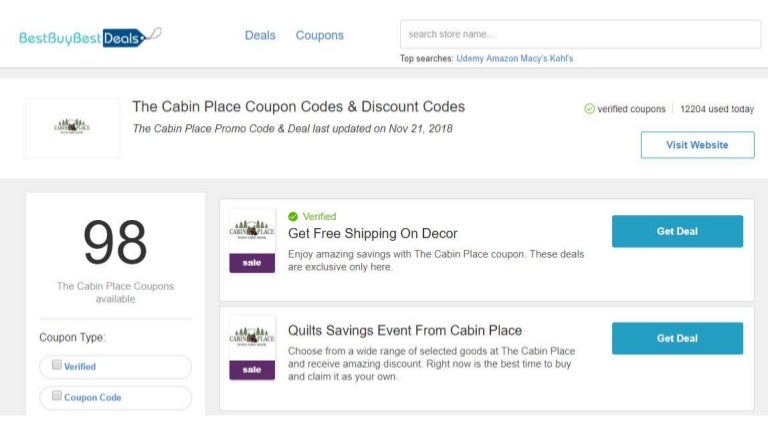
Task: Click the purple sale badge on Quilts deal
Action: (x=252, y=370)
